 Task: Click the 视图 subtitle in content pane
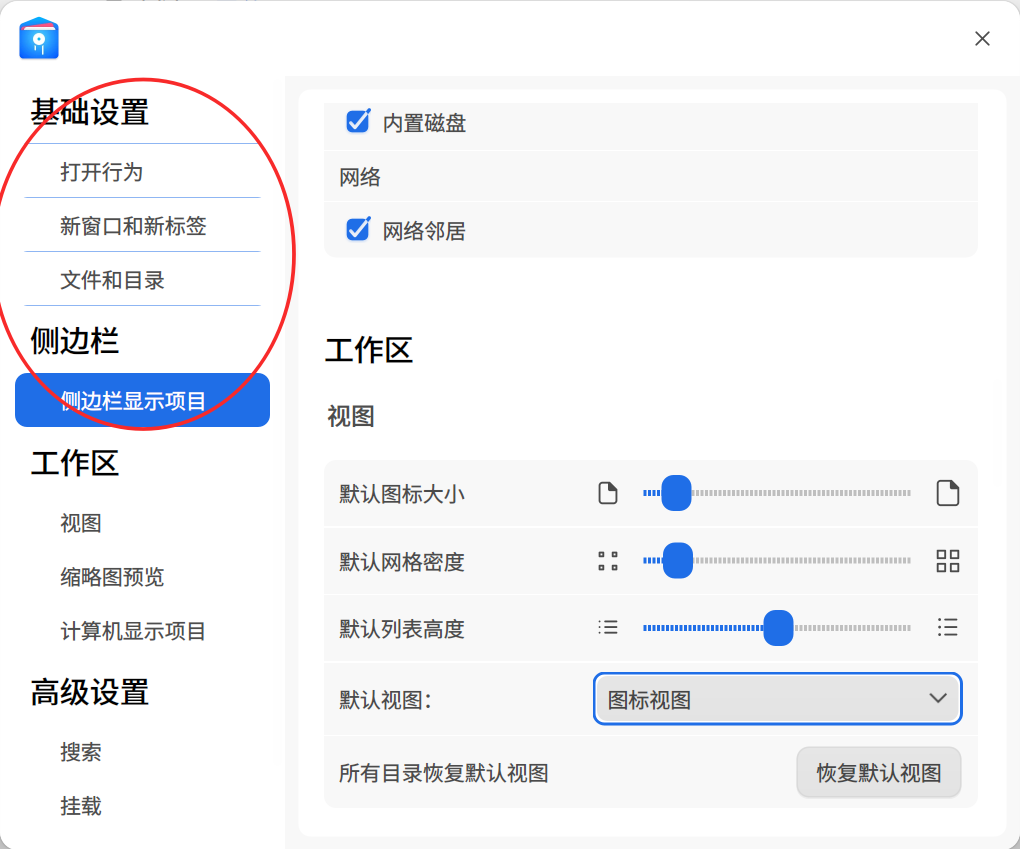point(351,416)
